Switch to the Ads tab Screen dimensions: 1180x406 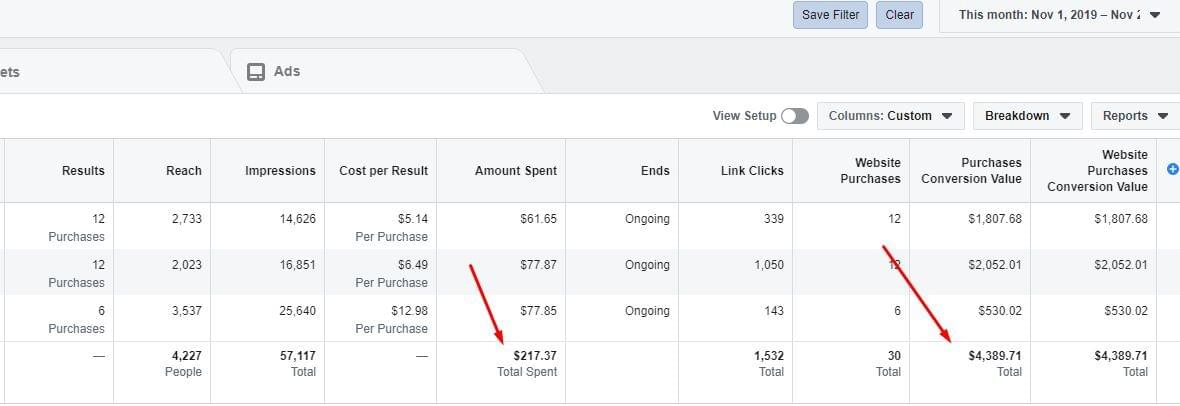click(286, 71)
